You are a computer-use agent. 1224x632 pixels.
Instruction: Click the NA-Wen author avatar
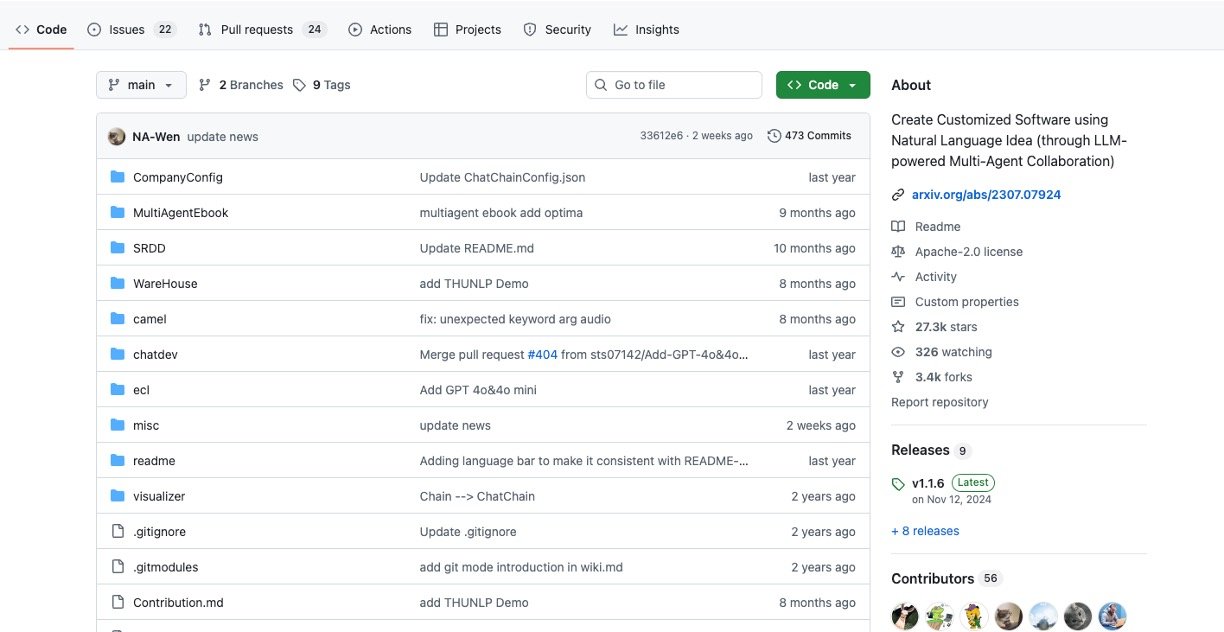(x=117, y=136)
